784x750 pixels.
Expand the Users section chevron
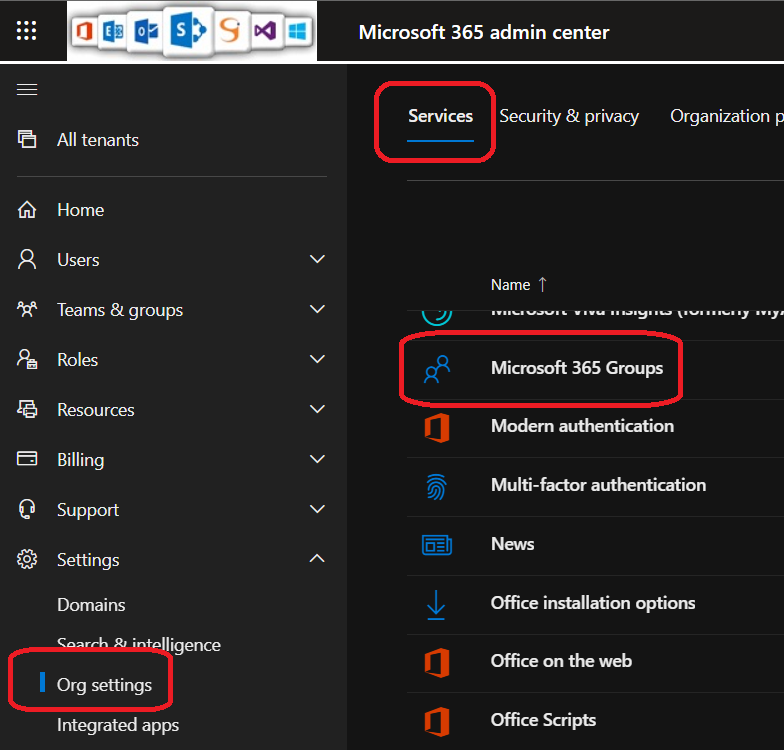pyautogui.click(x=317, y=260)
